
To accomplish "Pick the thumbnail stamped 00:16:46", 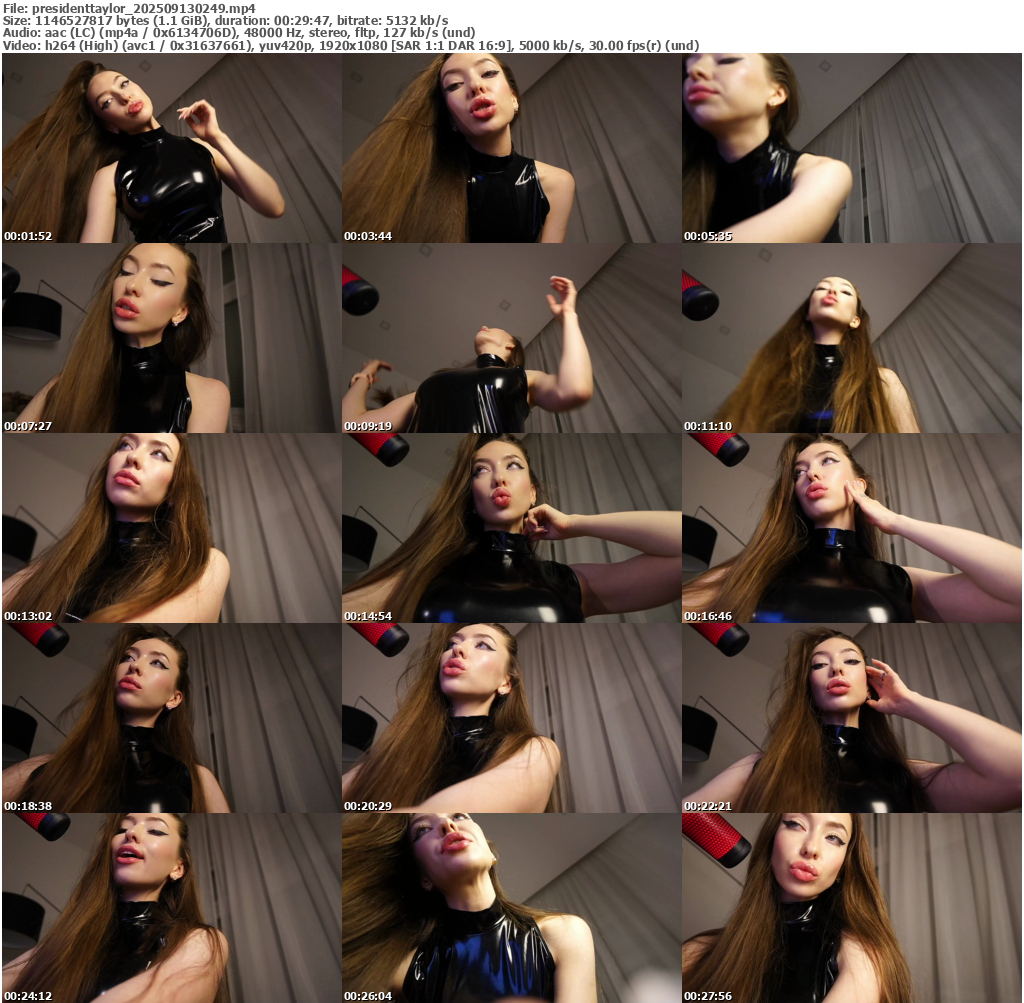I will click(852, 528).
